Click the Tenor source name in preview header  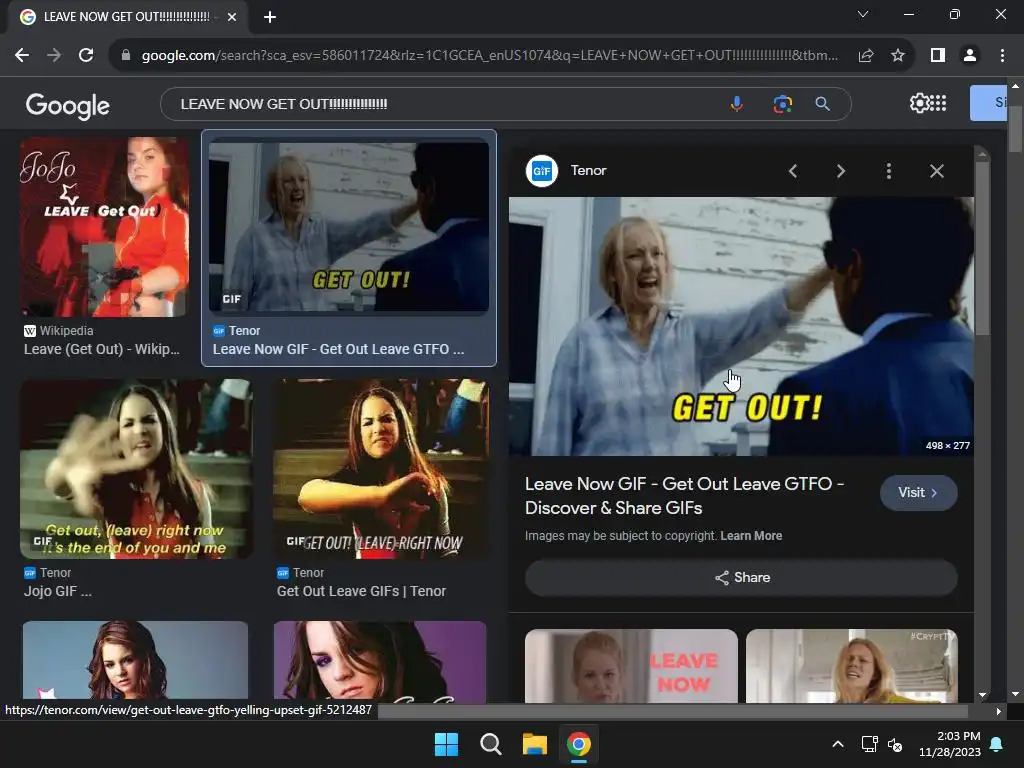pyautogui.click(x=588, y=170)
